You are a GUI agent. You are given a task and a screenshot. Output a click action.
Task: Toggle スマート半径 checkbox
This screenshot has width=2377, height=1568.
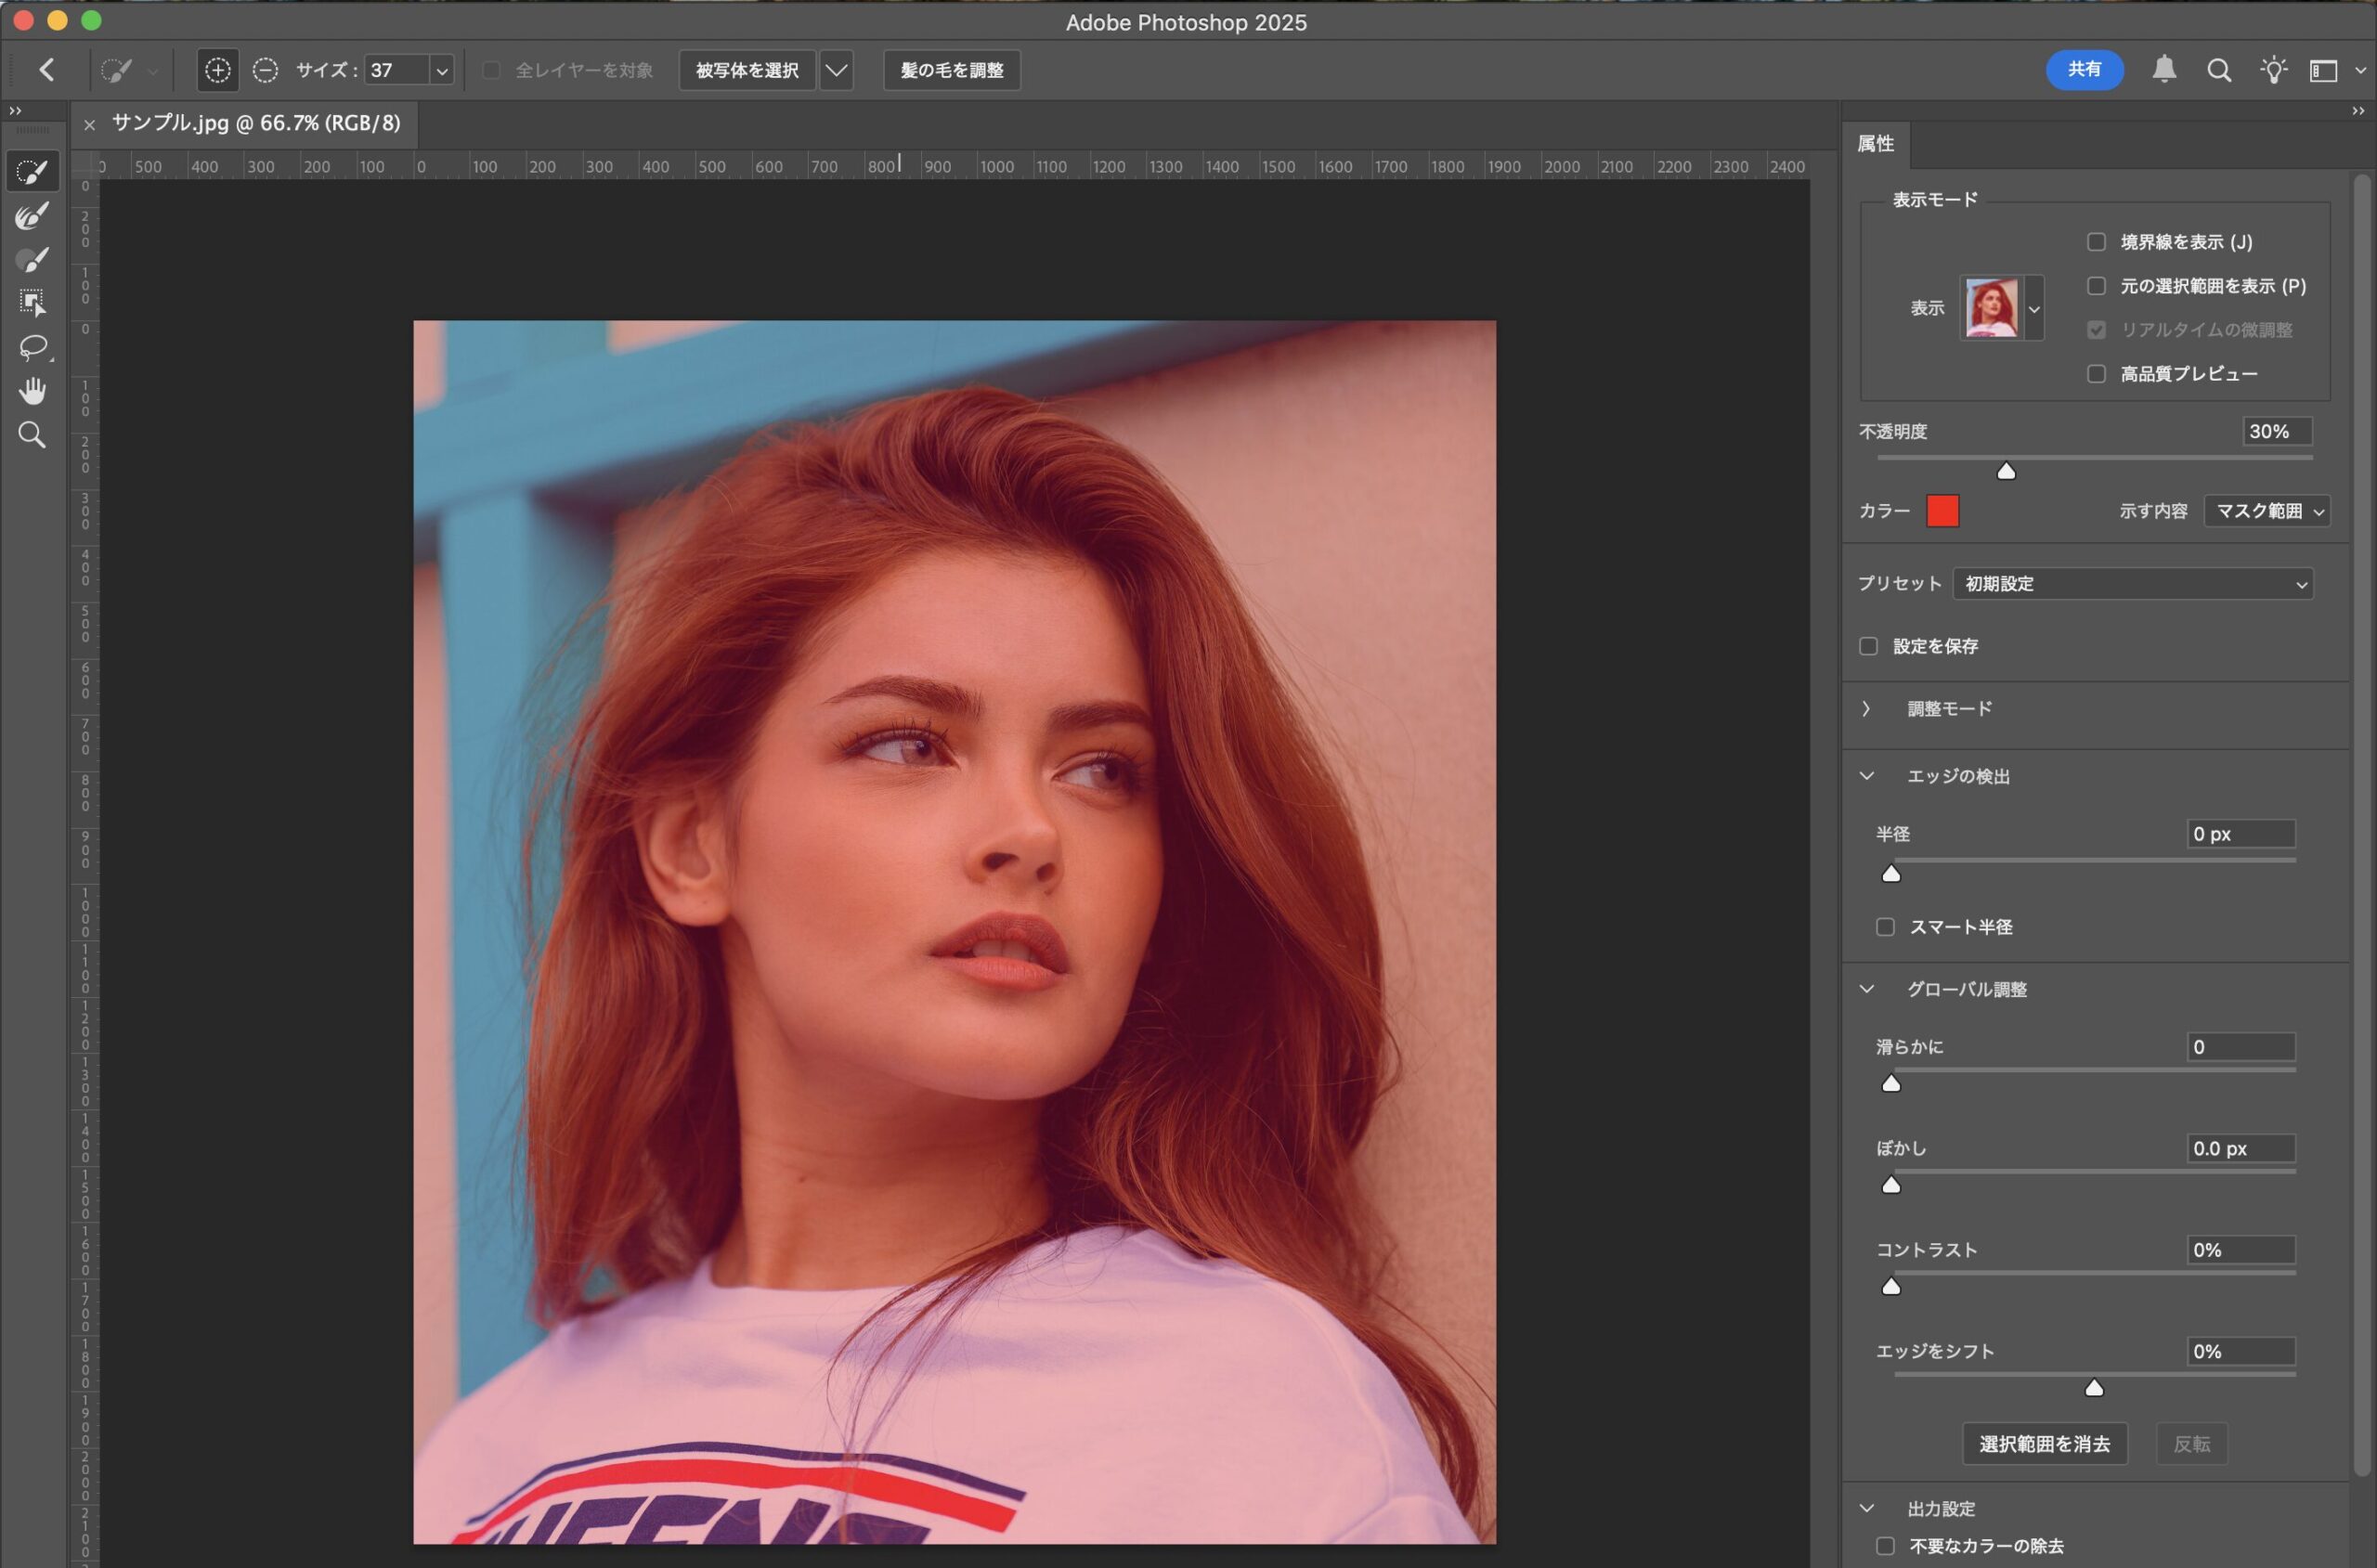coord(1885,927)
